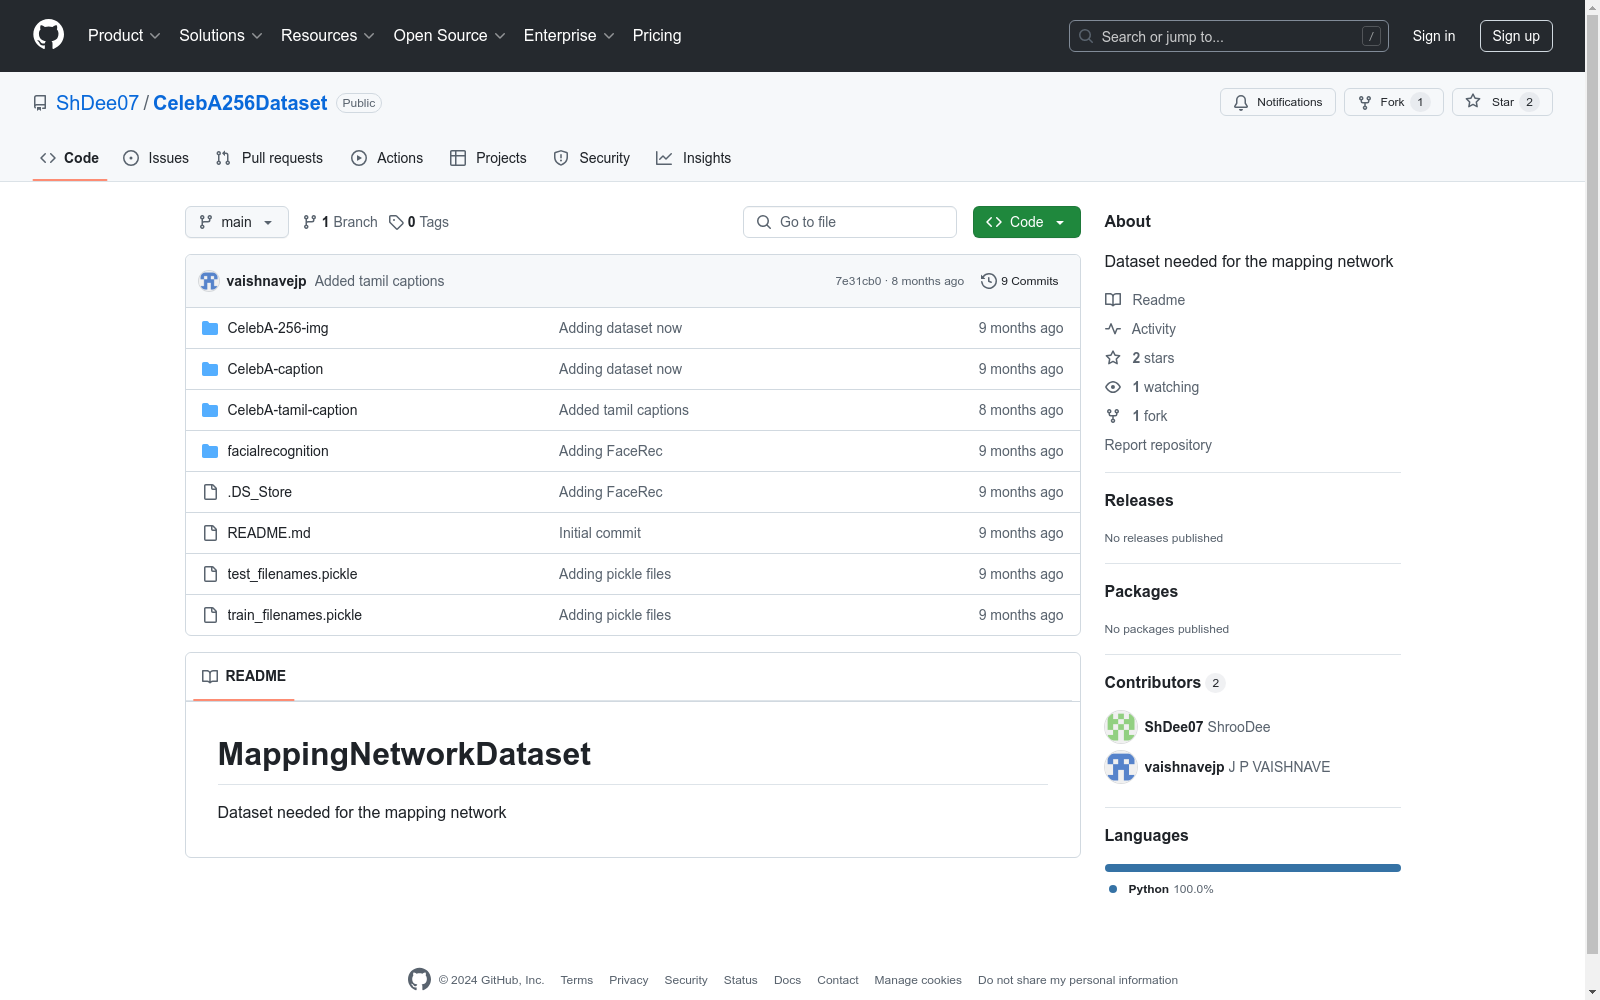Viewport: 1600px width, 1000px height.
Task: Open the Pricing page link
Action: click(657, 35)
